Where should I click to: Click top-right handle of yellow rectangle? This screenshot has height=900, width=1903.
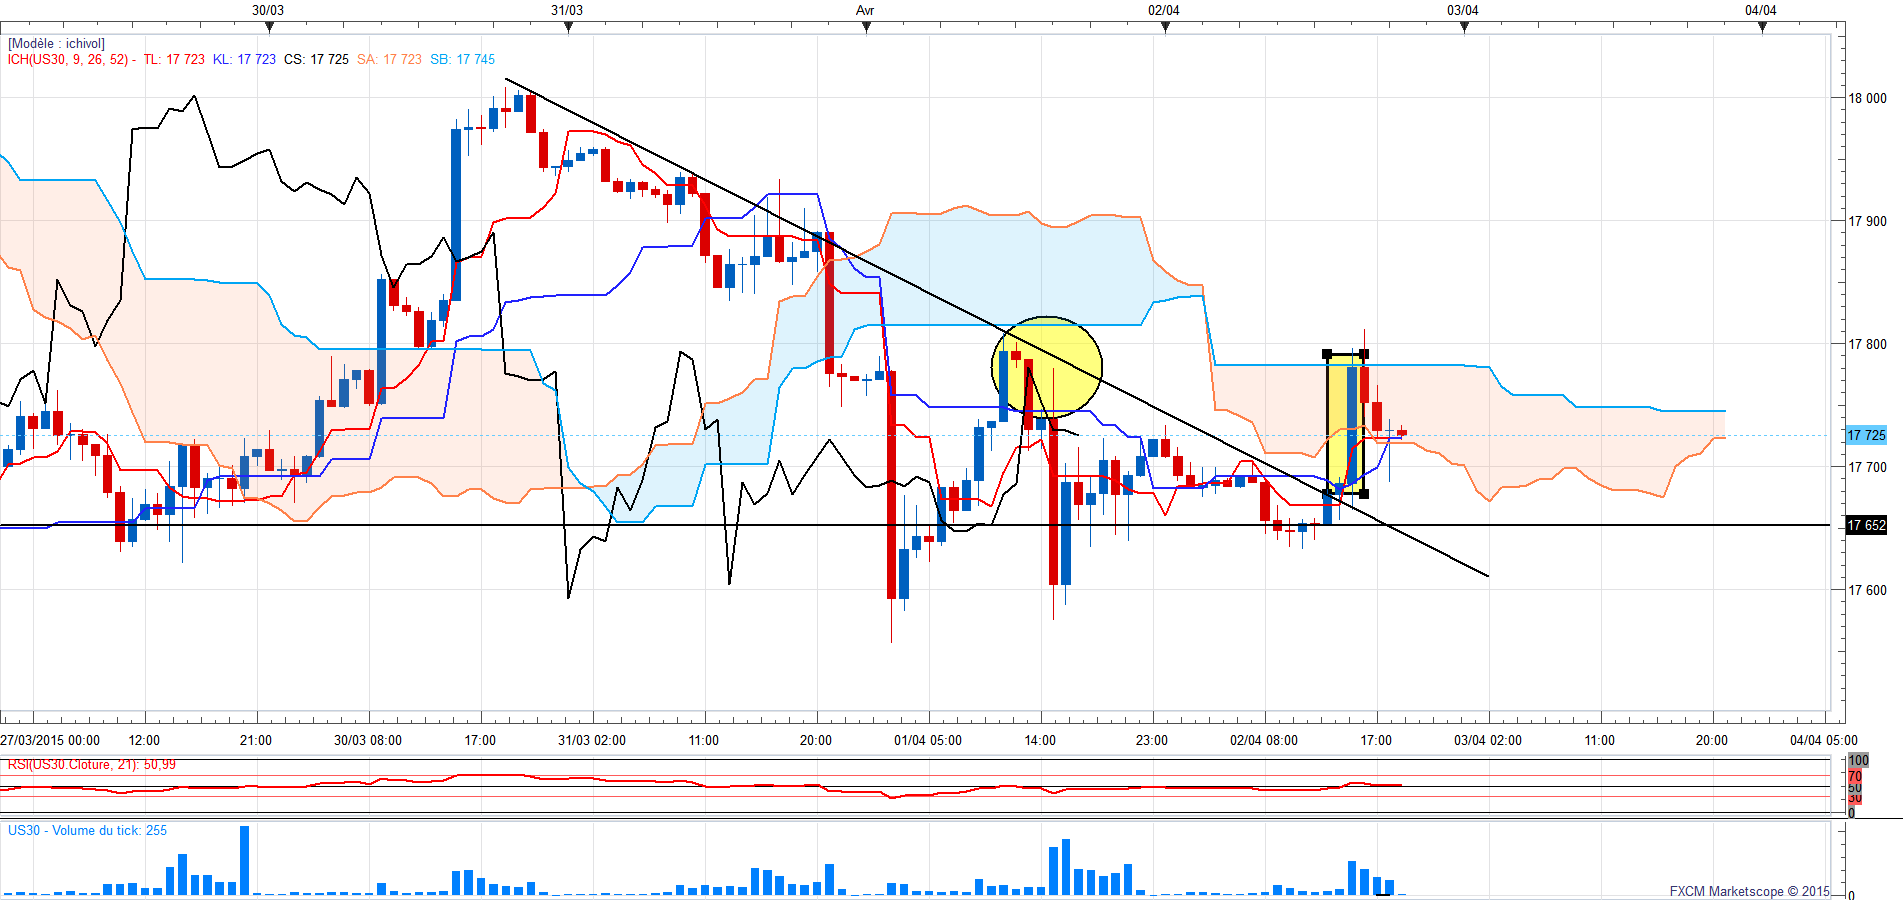[x=1364, y=354]
